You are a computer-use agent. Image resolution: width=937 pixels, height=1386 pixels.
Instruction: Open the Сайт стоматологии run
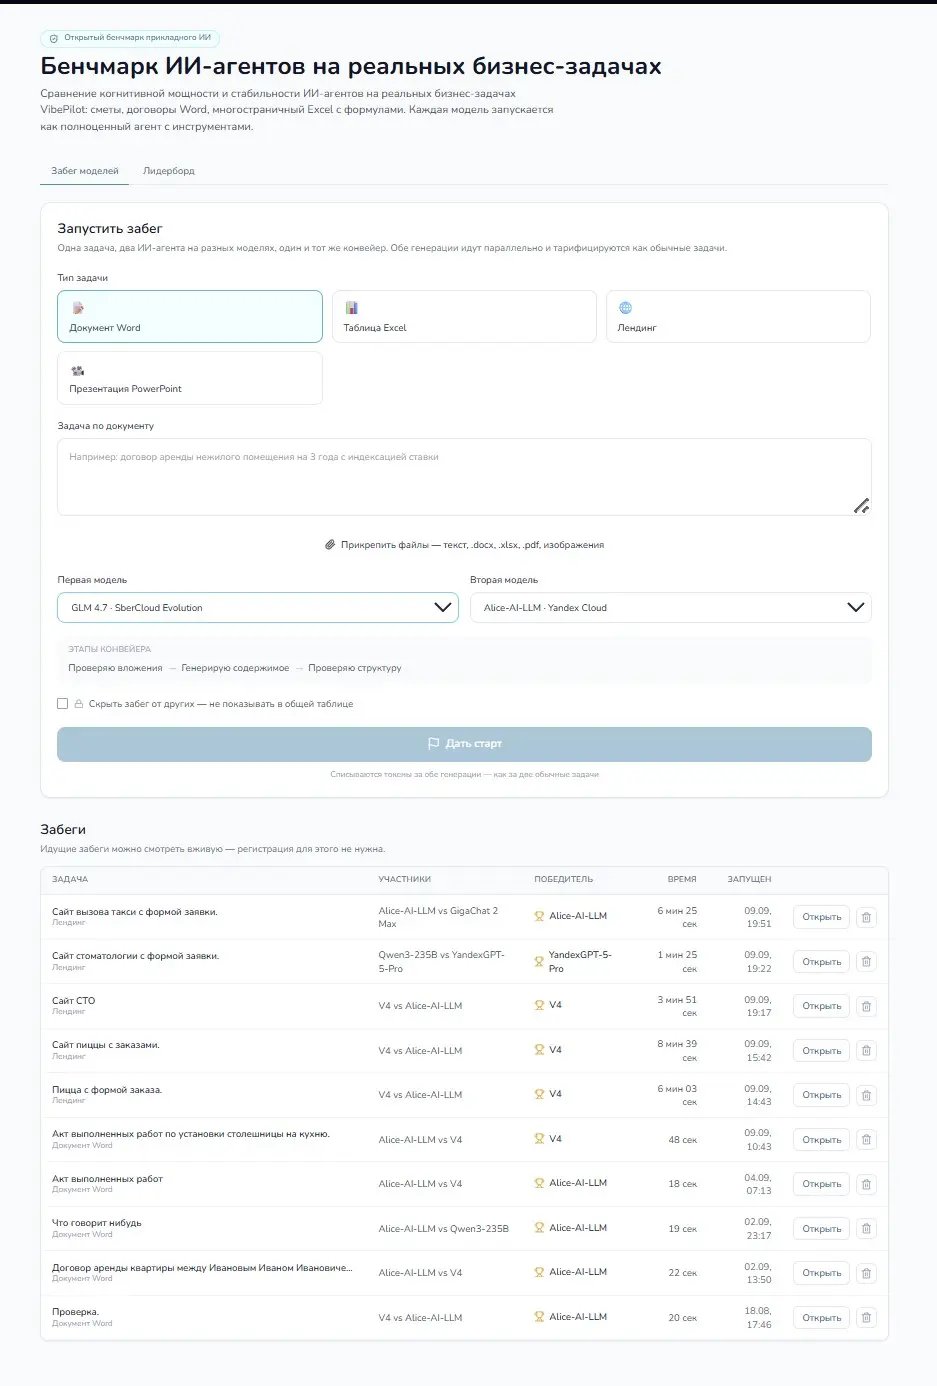pyautogui.click(x=821, y=962)
